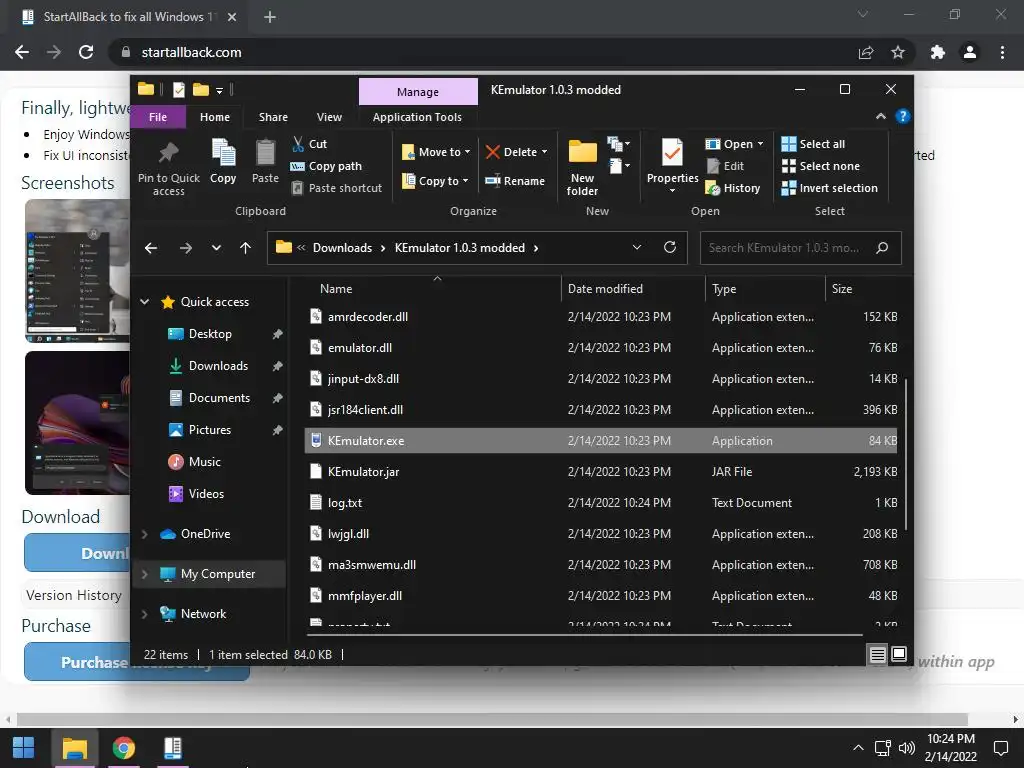Screen dimensions: 1024x768
Task: Click the Search KEmulator search box
Action: [801, 248]
